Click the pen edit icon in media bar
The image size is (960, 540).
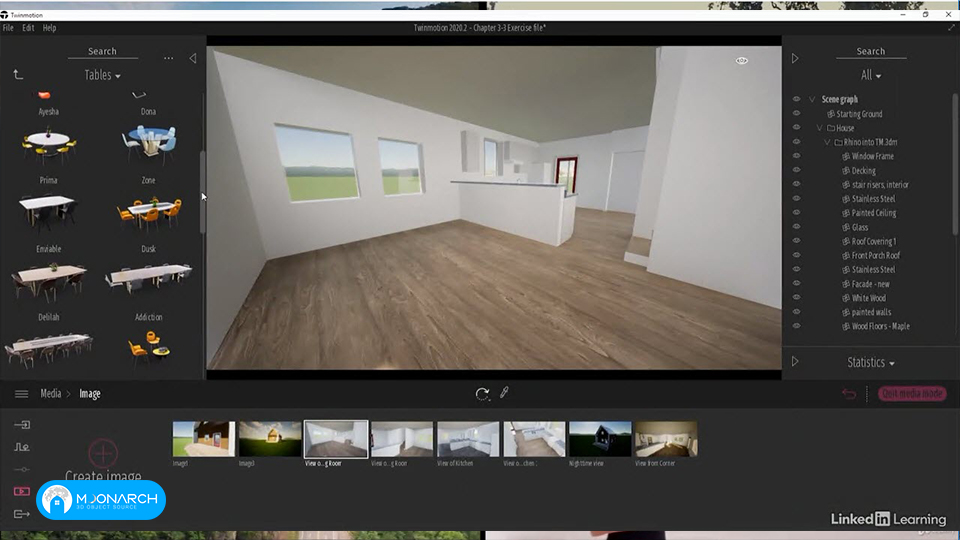click(504, 392)
